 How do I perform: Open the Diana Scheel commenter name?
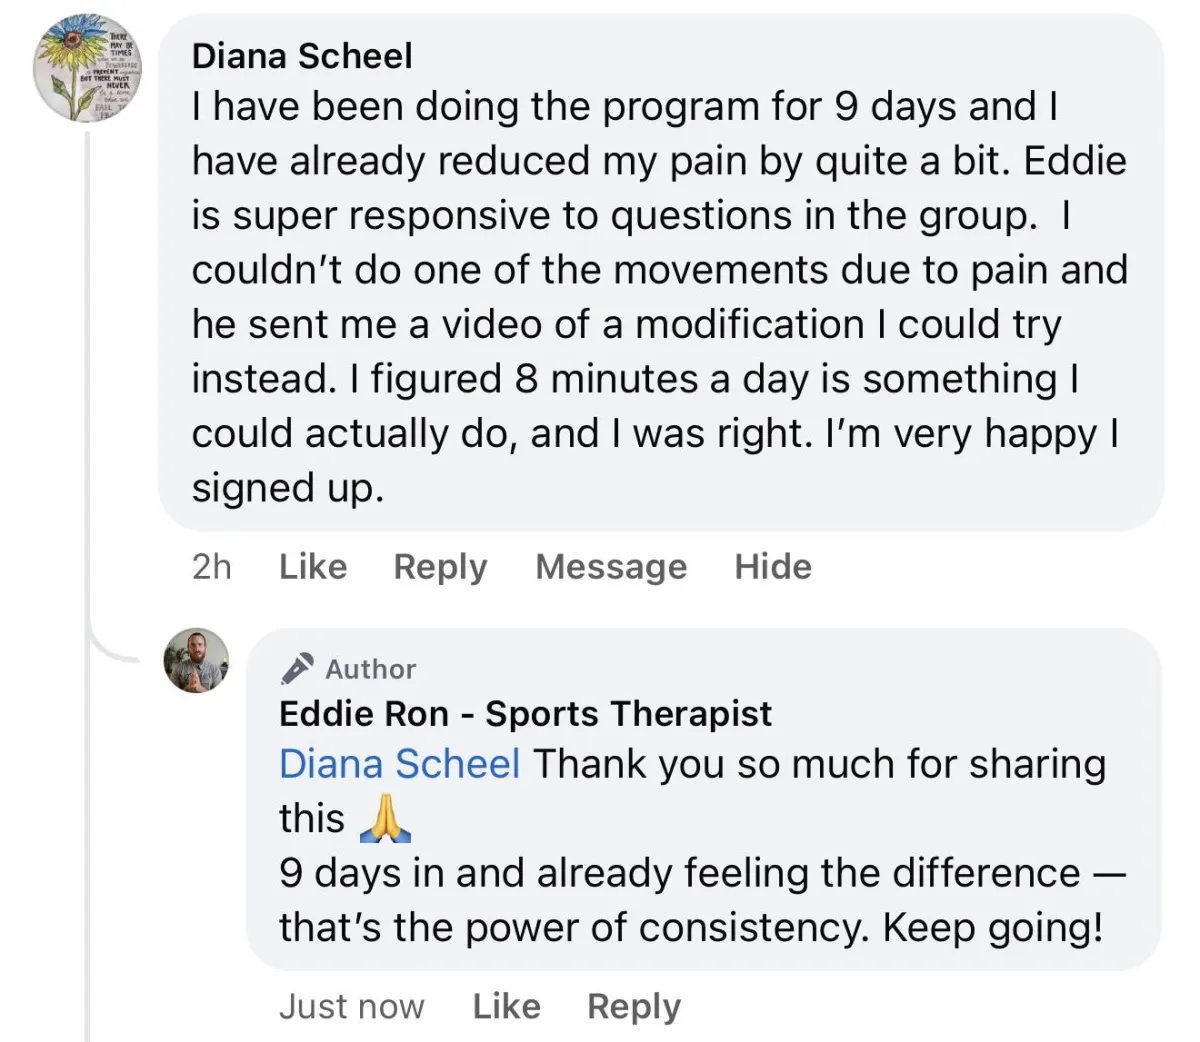(302, 56)
